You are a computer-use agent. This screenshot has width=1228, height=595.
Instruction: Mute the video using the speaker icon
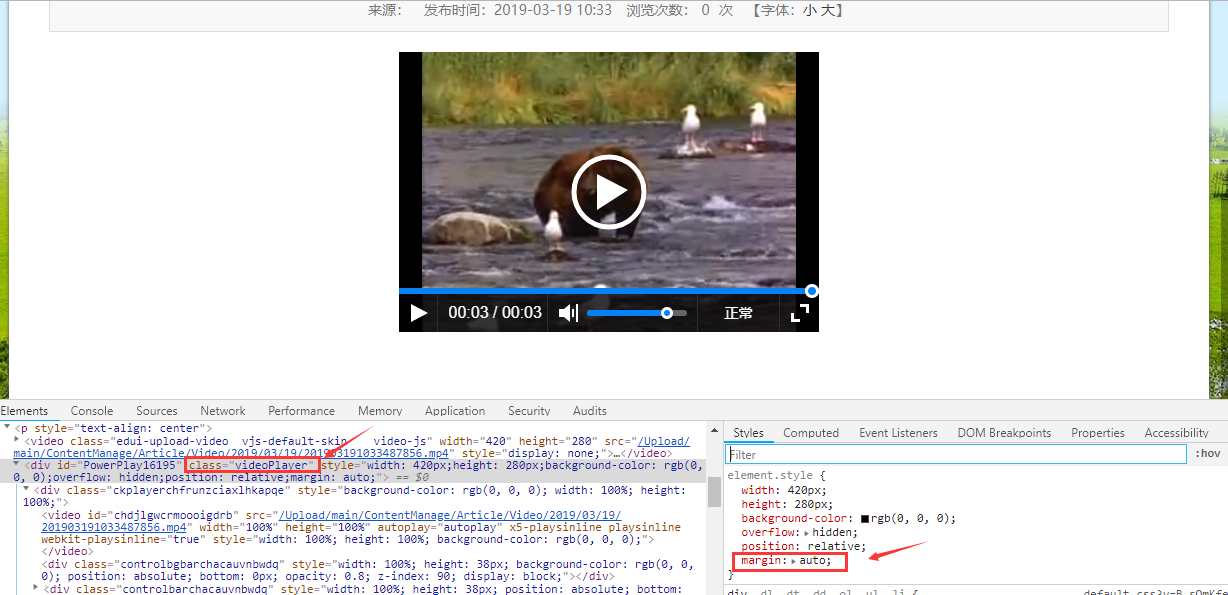(x=568, y=313)
